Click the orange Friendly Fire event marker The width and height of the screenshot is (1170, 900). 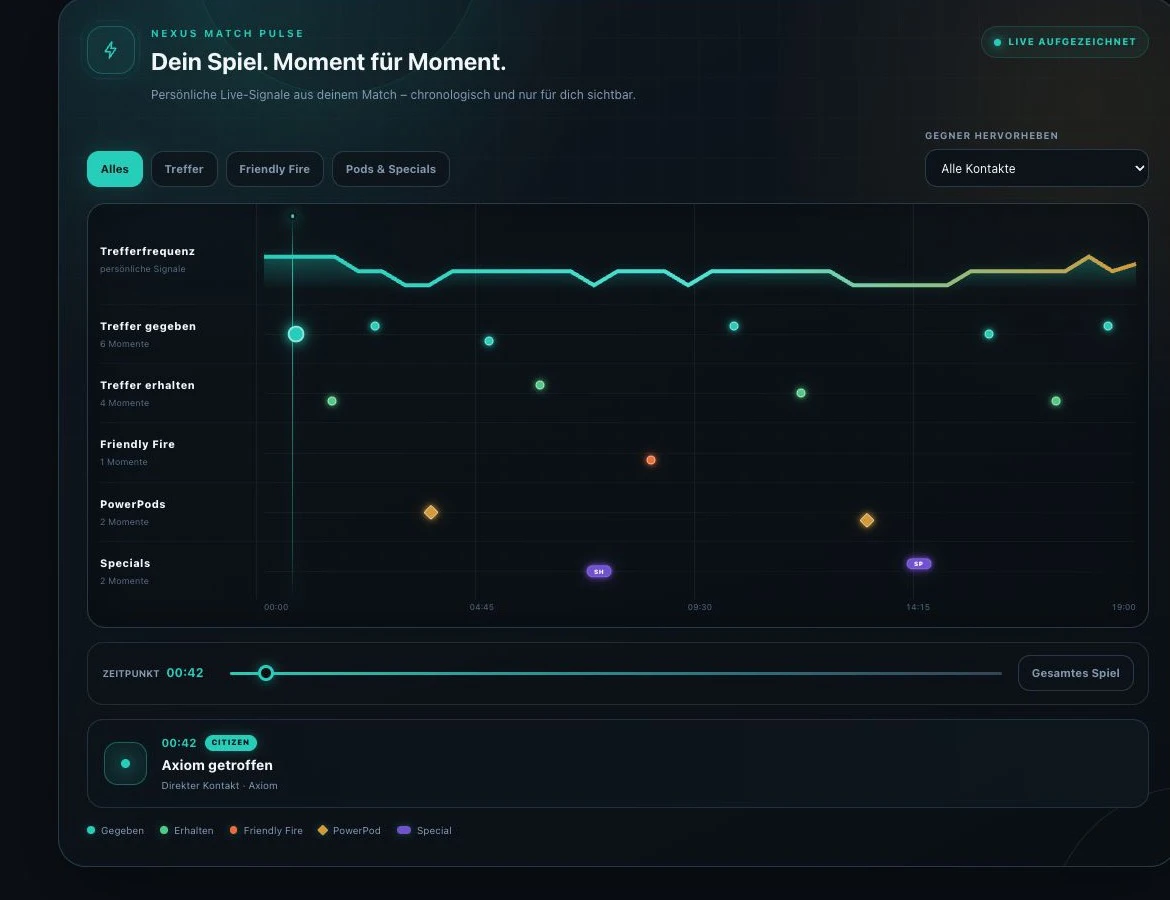pos(651,460)
